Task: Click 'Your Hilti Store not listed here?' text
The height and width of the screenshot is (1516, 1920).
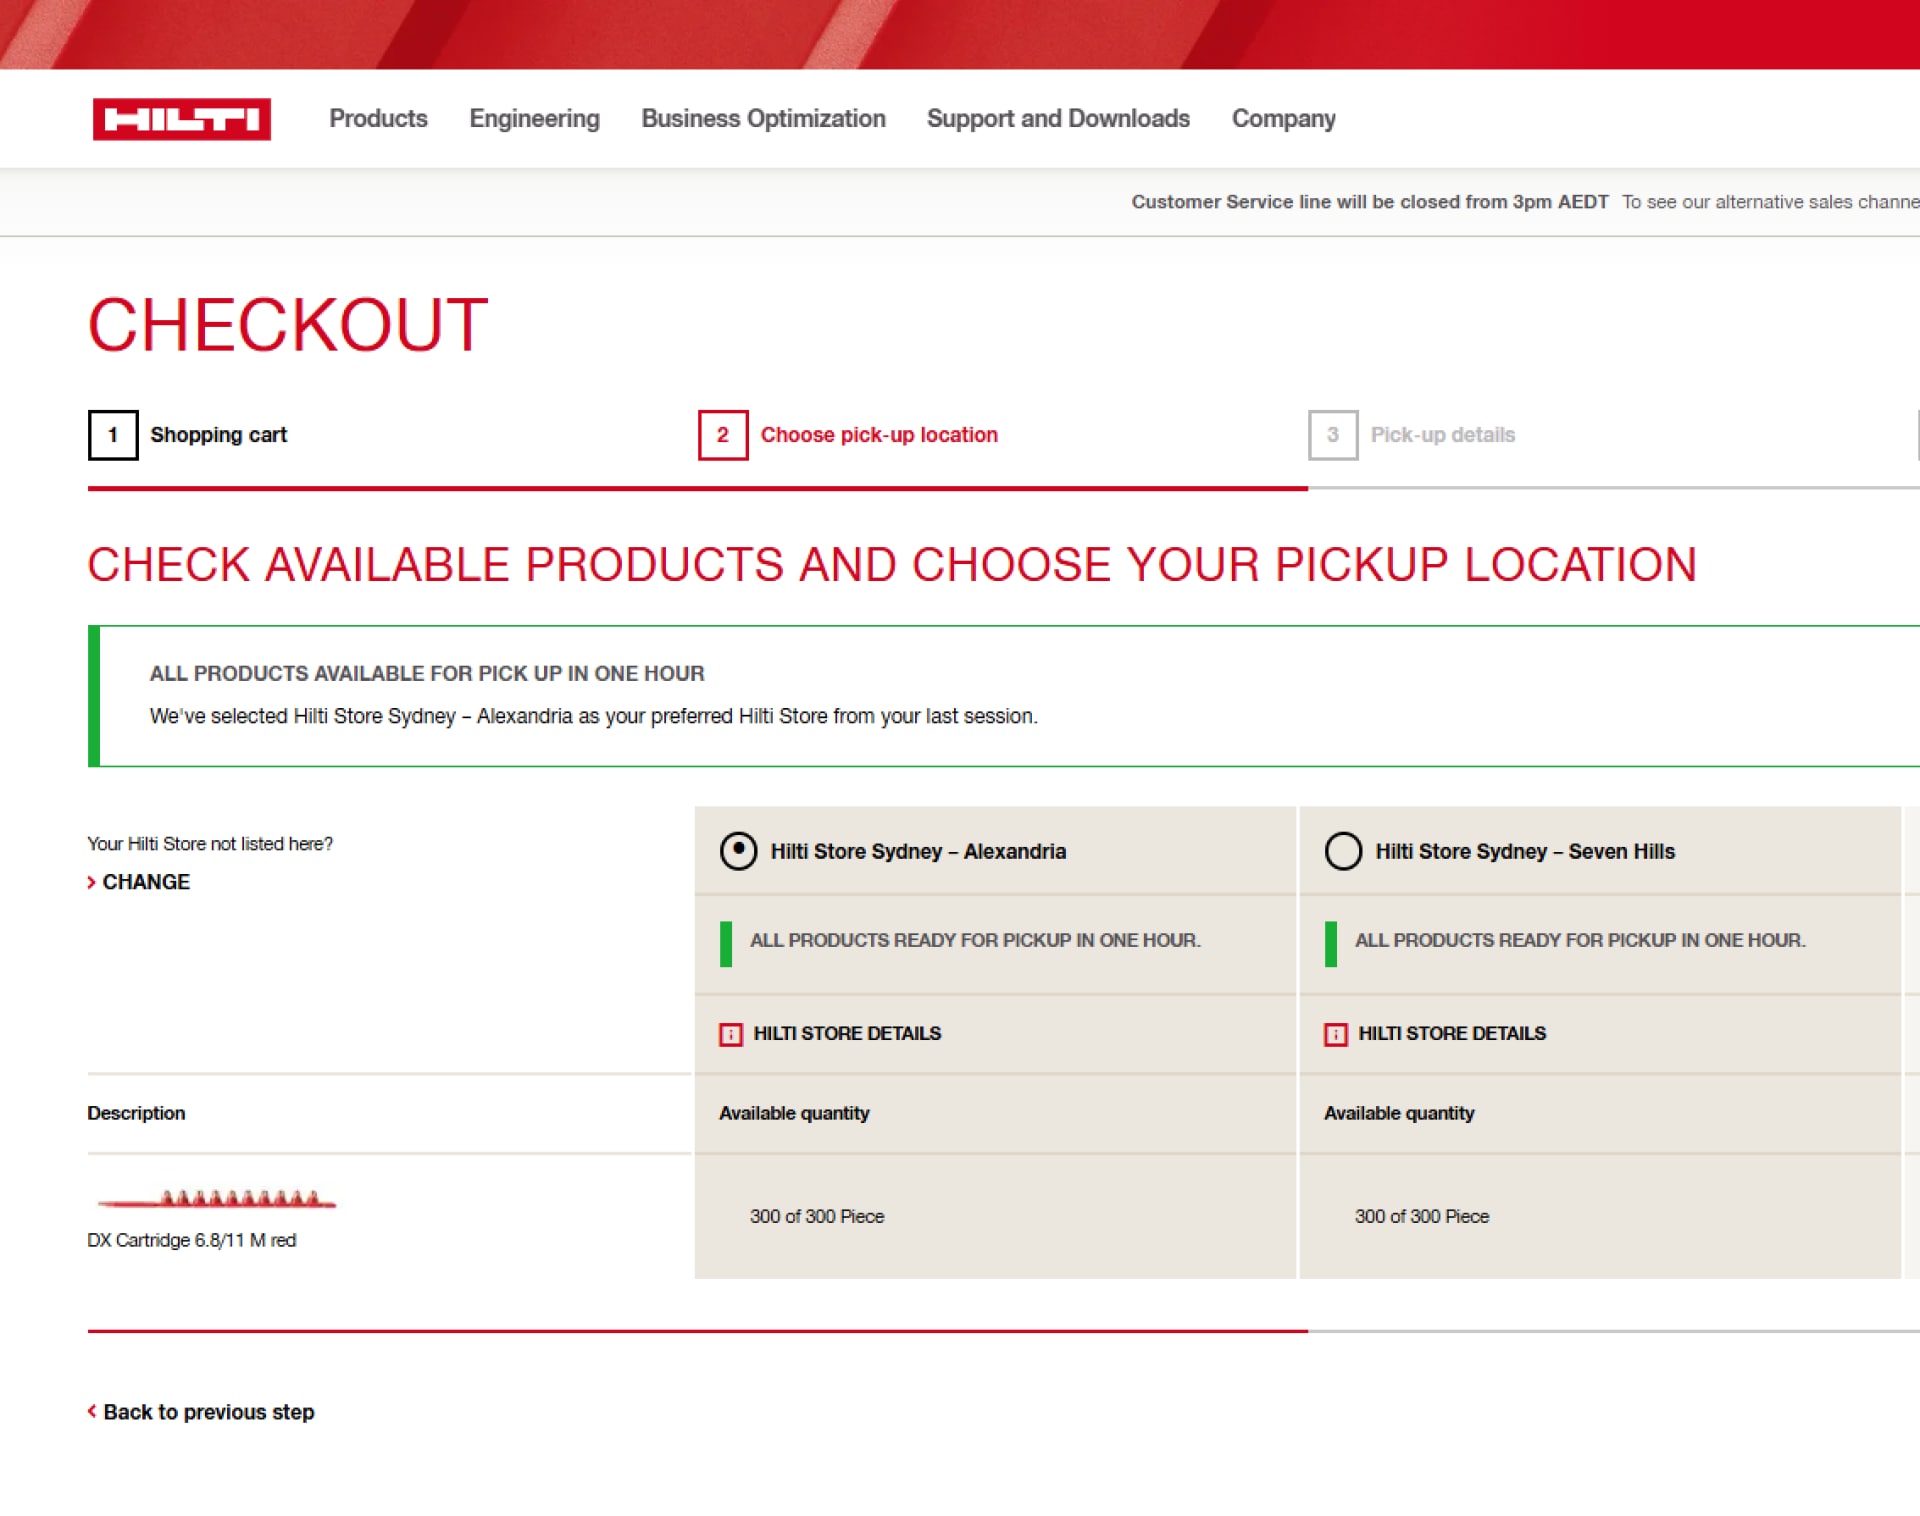Action: pos(210,844)
